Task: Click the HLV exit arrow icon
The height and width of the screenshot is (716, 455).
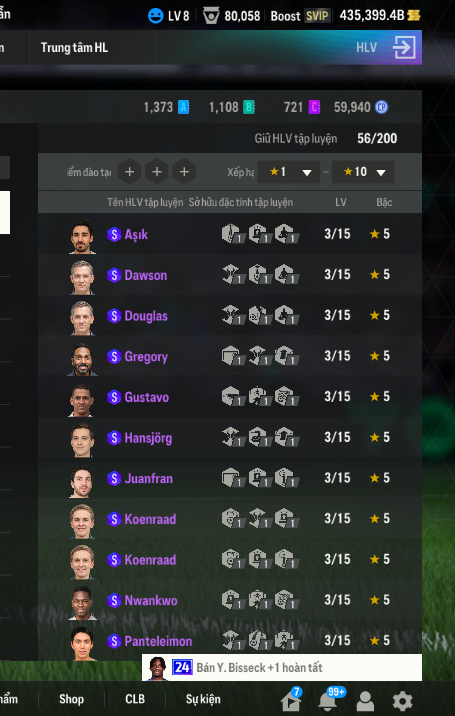Action: pyautogui.click(x=404, y=47)
